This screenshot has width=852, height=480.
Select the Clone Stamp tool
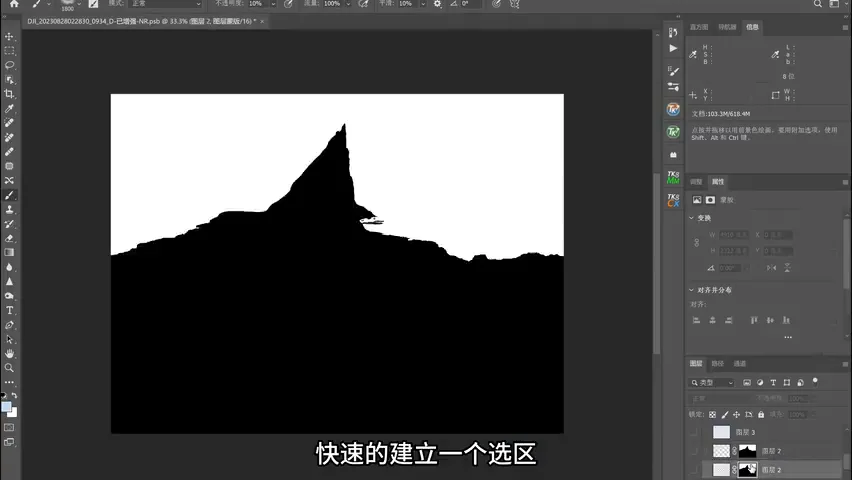coord(9,209)
